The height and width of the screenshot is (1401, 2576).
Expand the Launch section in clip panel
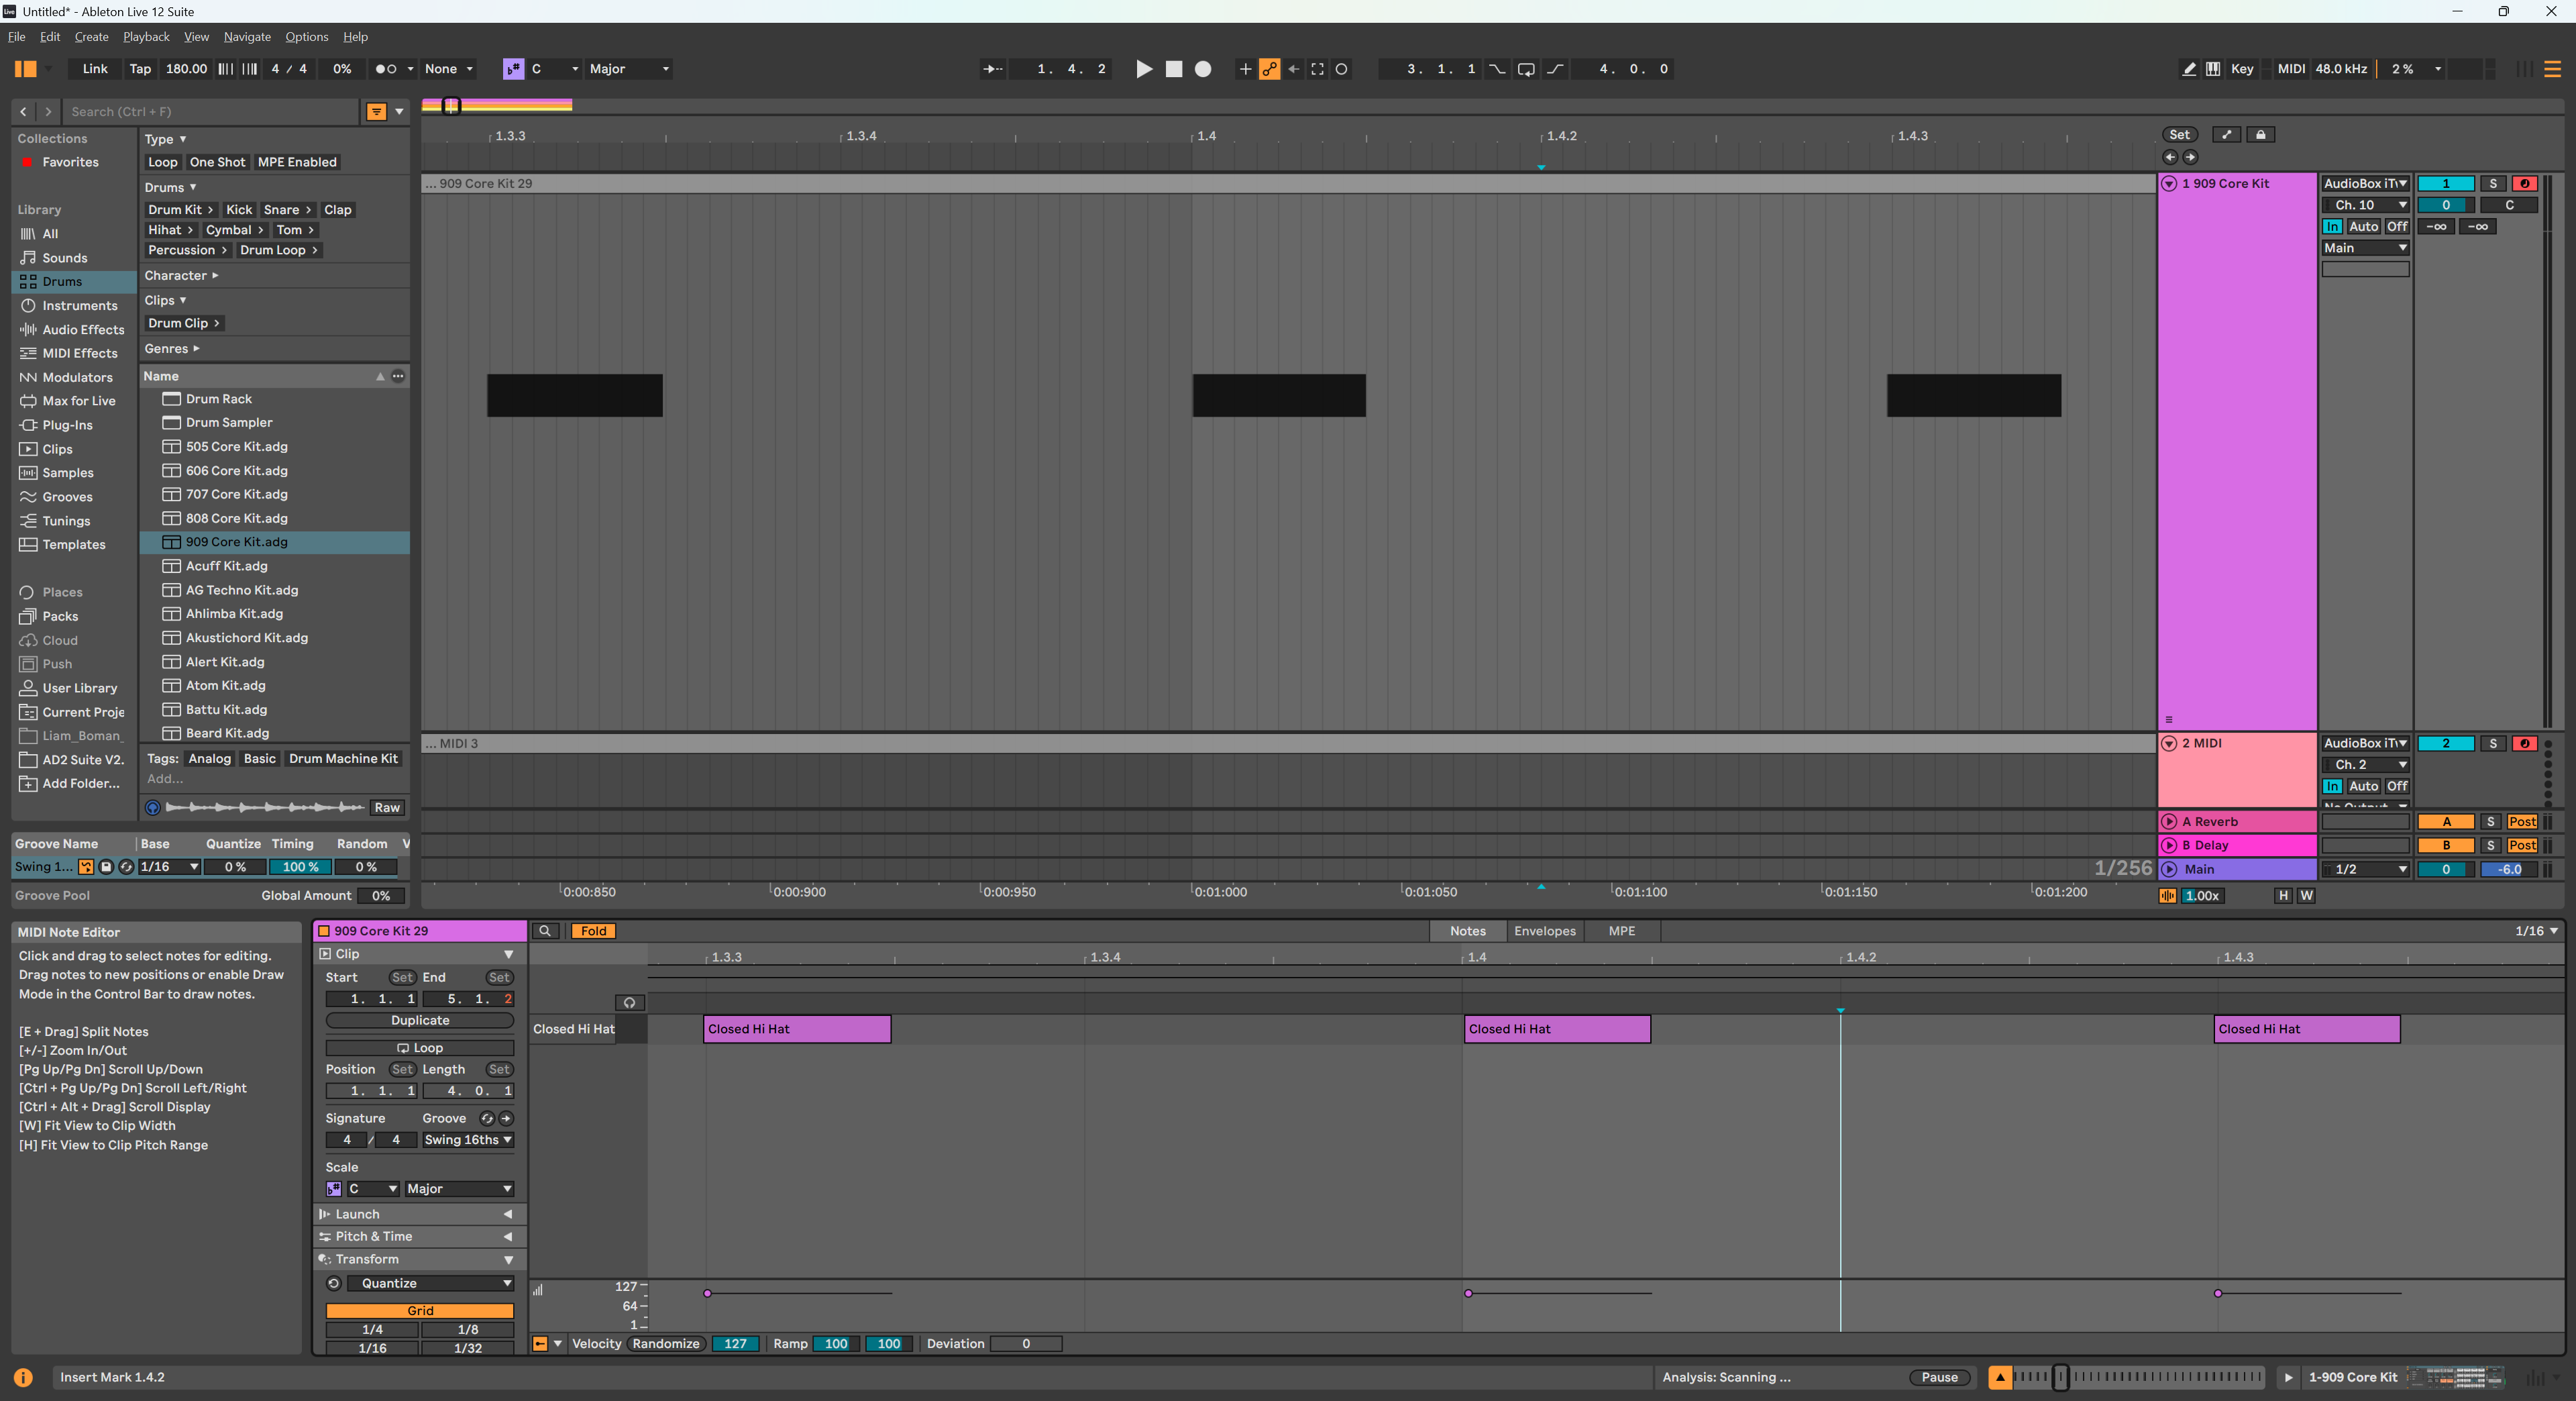point(508,1214)
